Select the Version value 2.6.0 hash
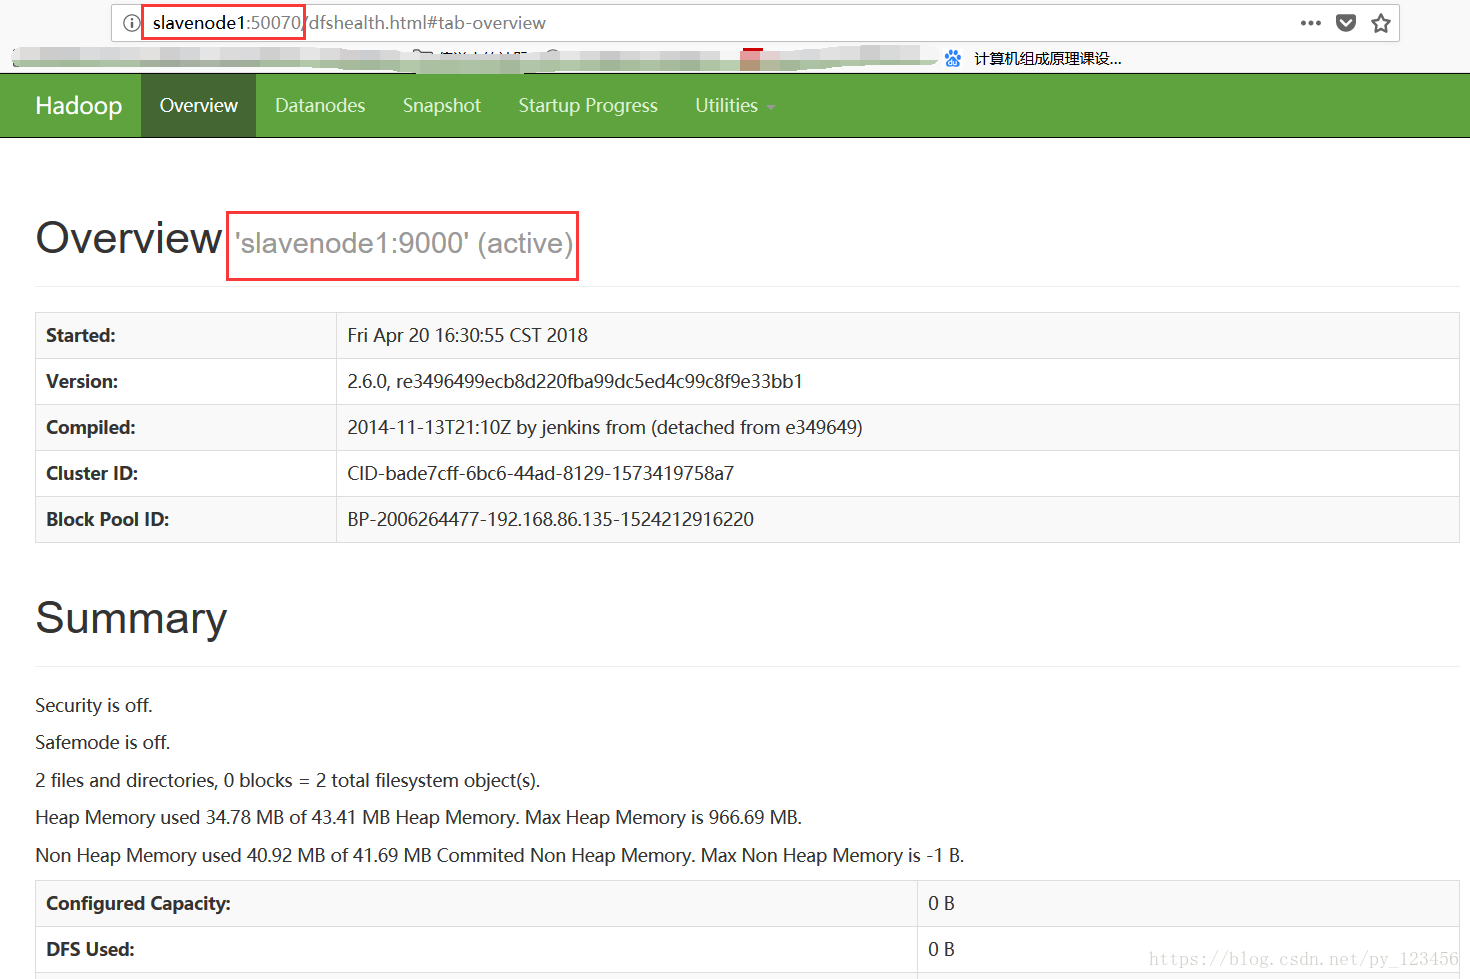The image size is (1470, 979). (x=575, y=381)
